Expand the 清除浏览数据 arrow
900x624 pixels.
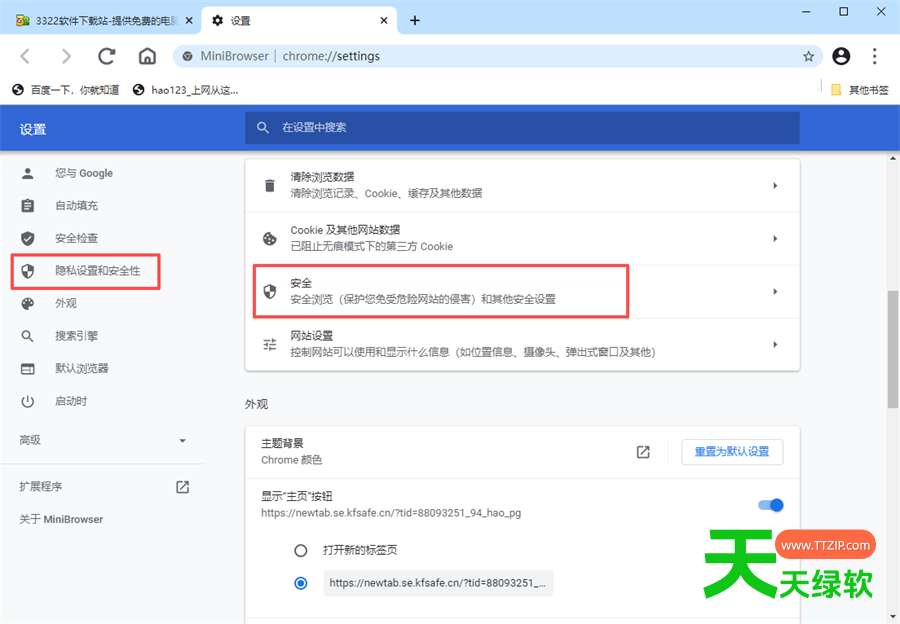[775, 185]
